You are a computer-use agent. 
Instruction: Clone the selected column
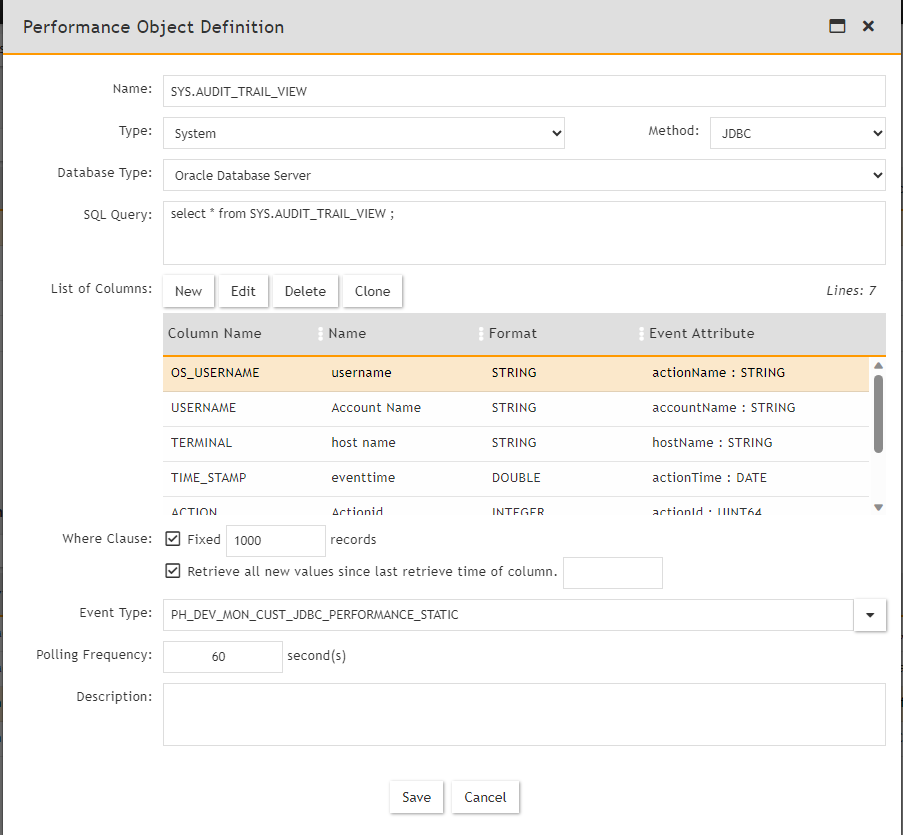click(372, 291)
